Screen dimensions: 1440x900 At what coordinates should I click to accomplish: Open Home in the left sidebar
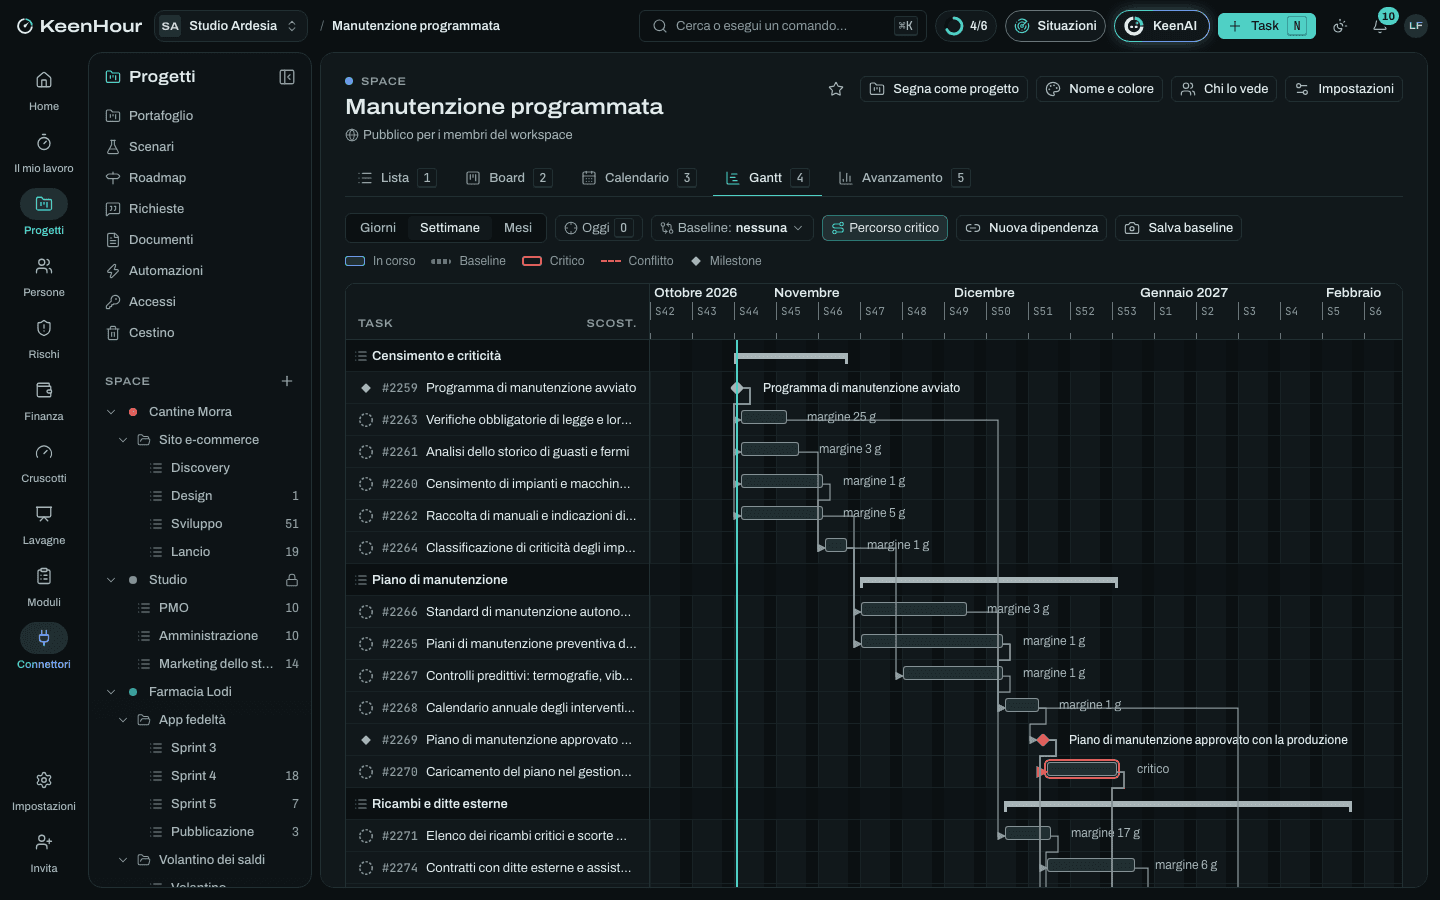click(44, 90)
